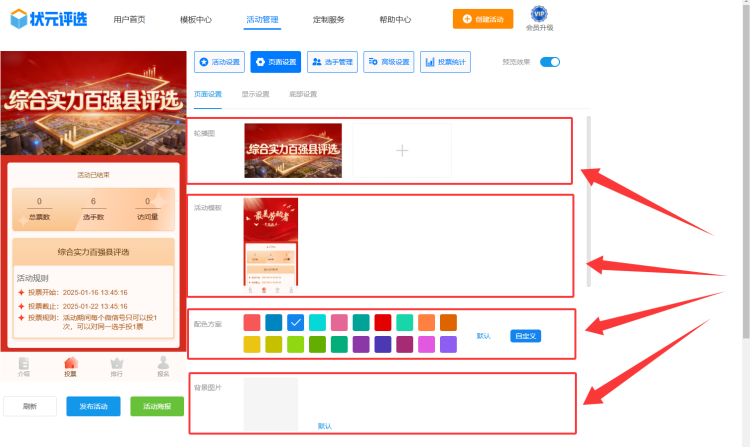Click the settings panel vertical scrollbar
Viewport: 750px width, 447px height.
pyautogui.click(x=588, y=201)
